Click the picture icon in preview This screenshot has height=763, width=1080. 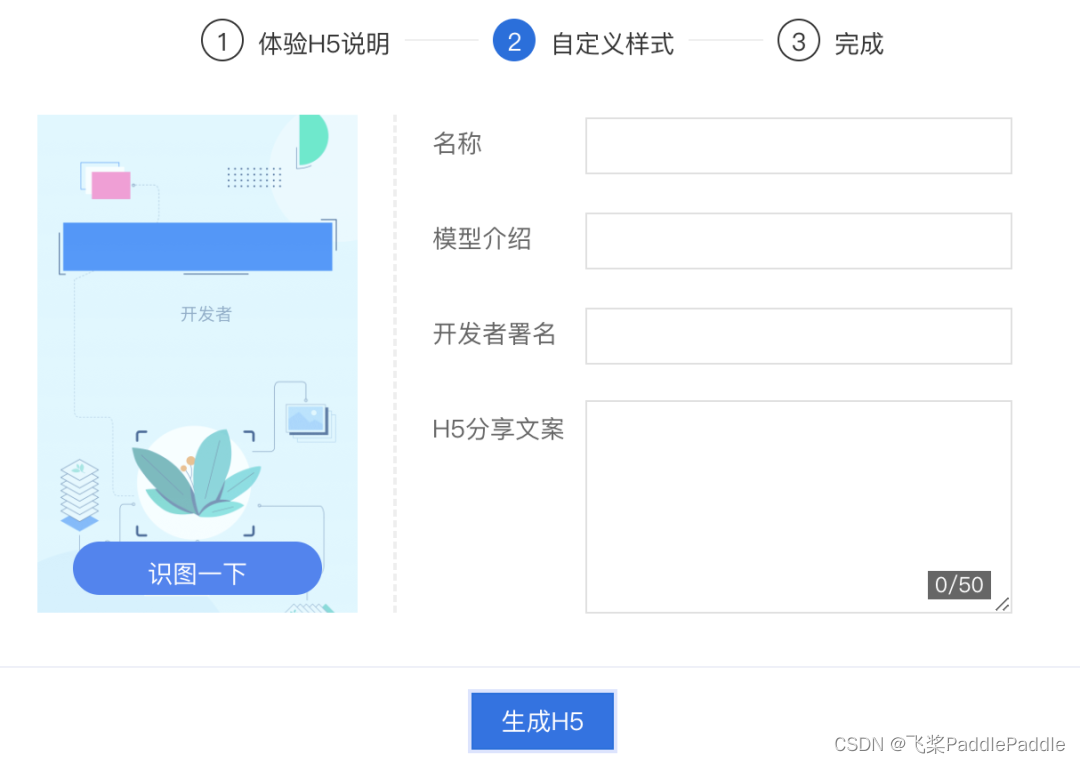click(306, 419)
